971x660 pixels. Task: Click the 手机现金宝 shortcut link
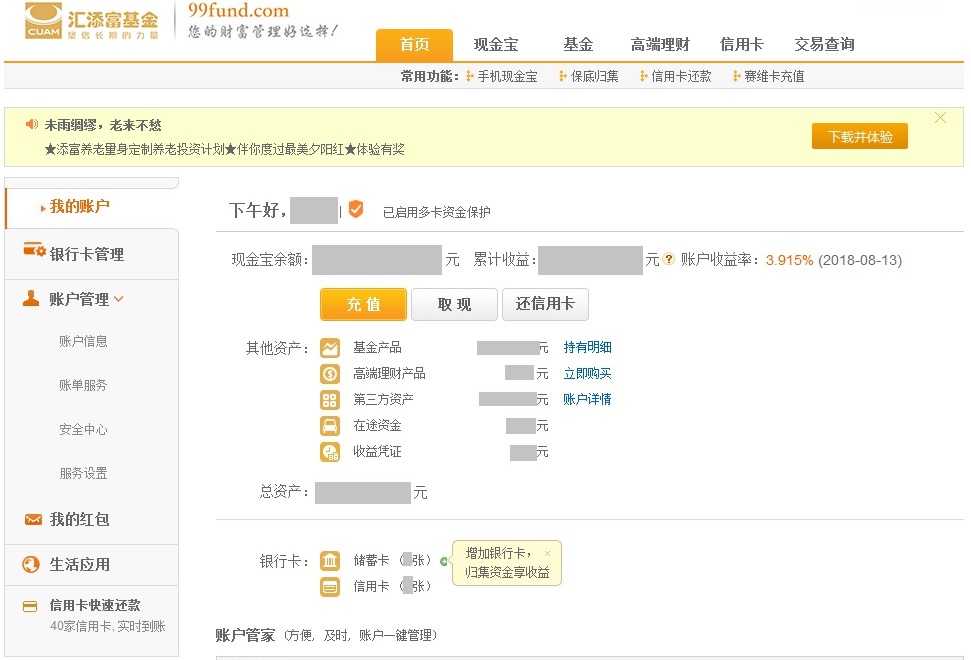click(x=506, y=76)
